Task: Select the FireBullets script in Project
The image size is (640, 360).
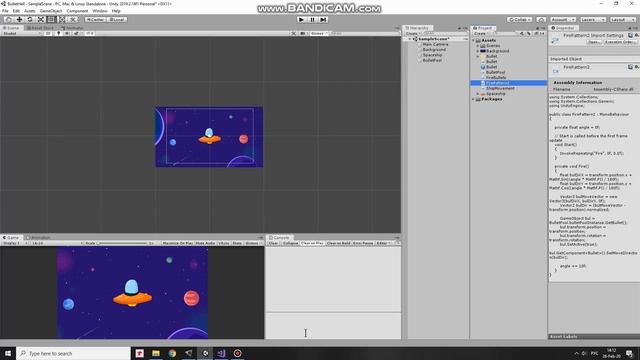Action: tap(496, 77)
